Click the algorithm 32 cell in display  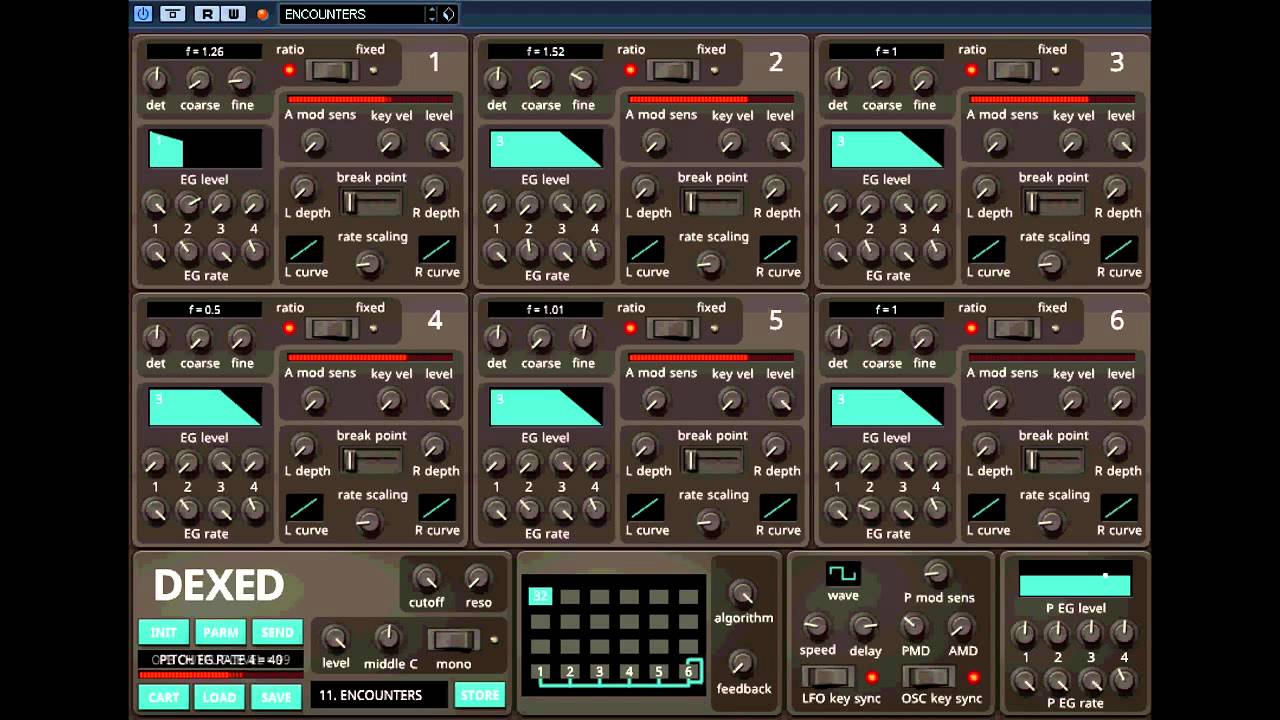pyautogui.click(x=540, y=596)
